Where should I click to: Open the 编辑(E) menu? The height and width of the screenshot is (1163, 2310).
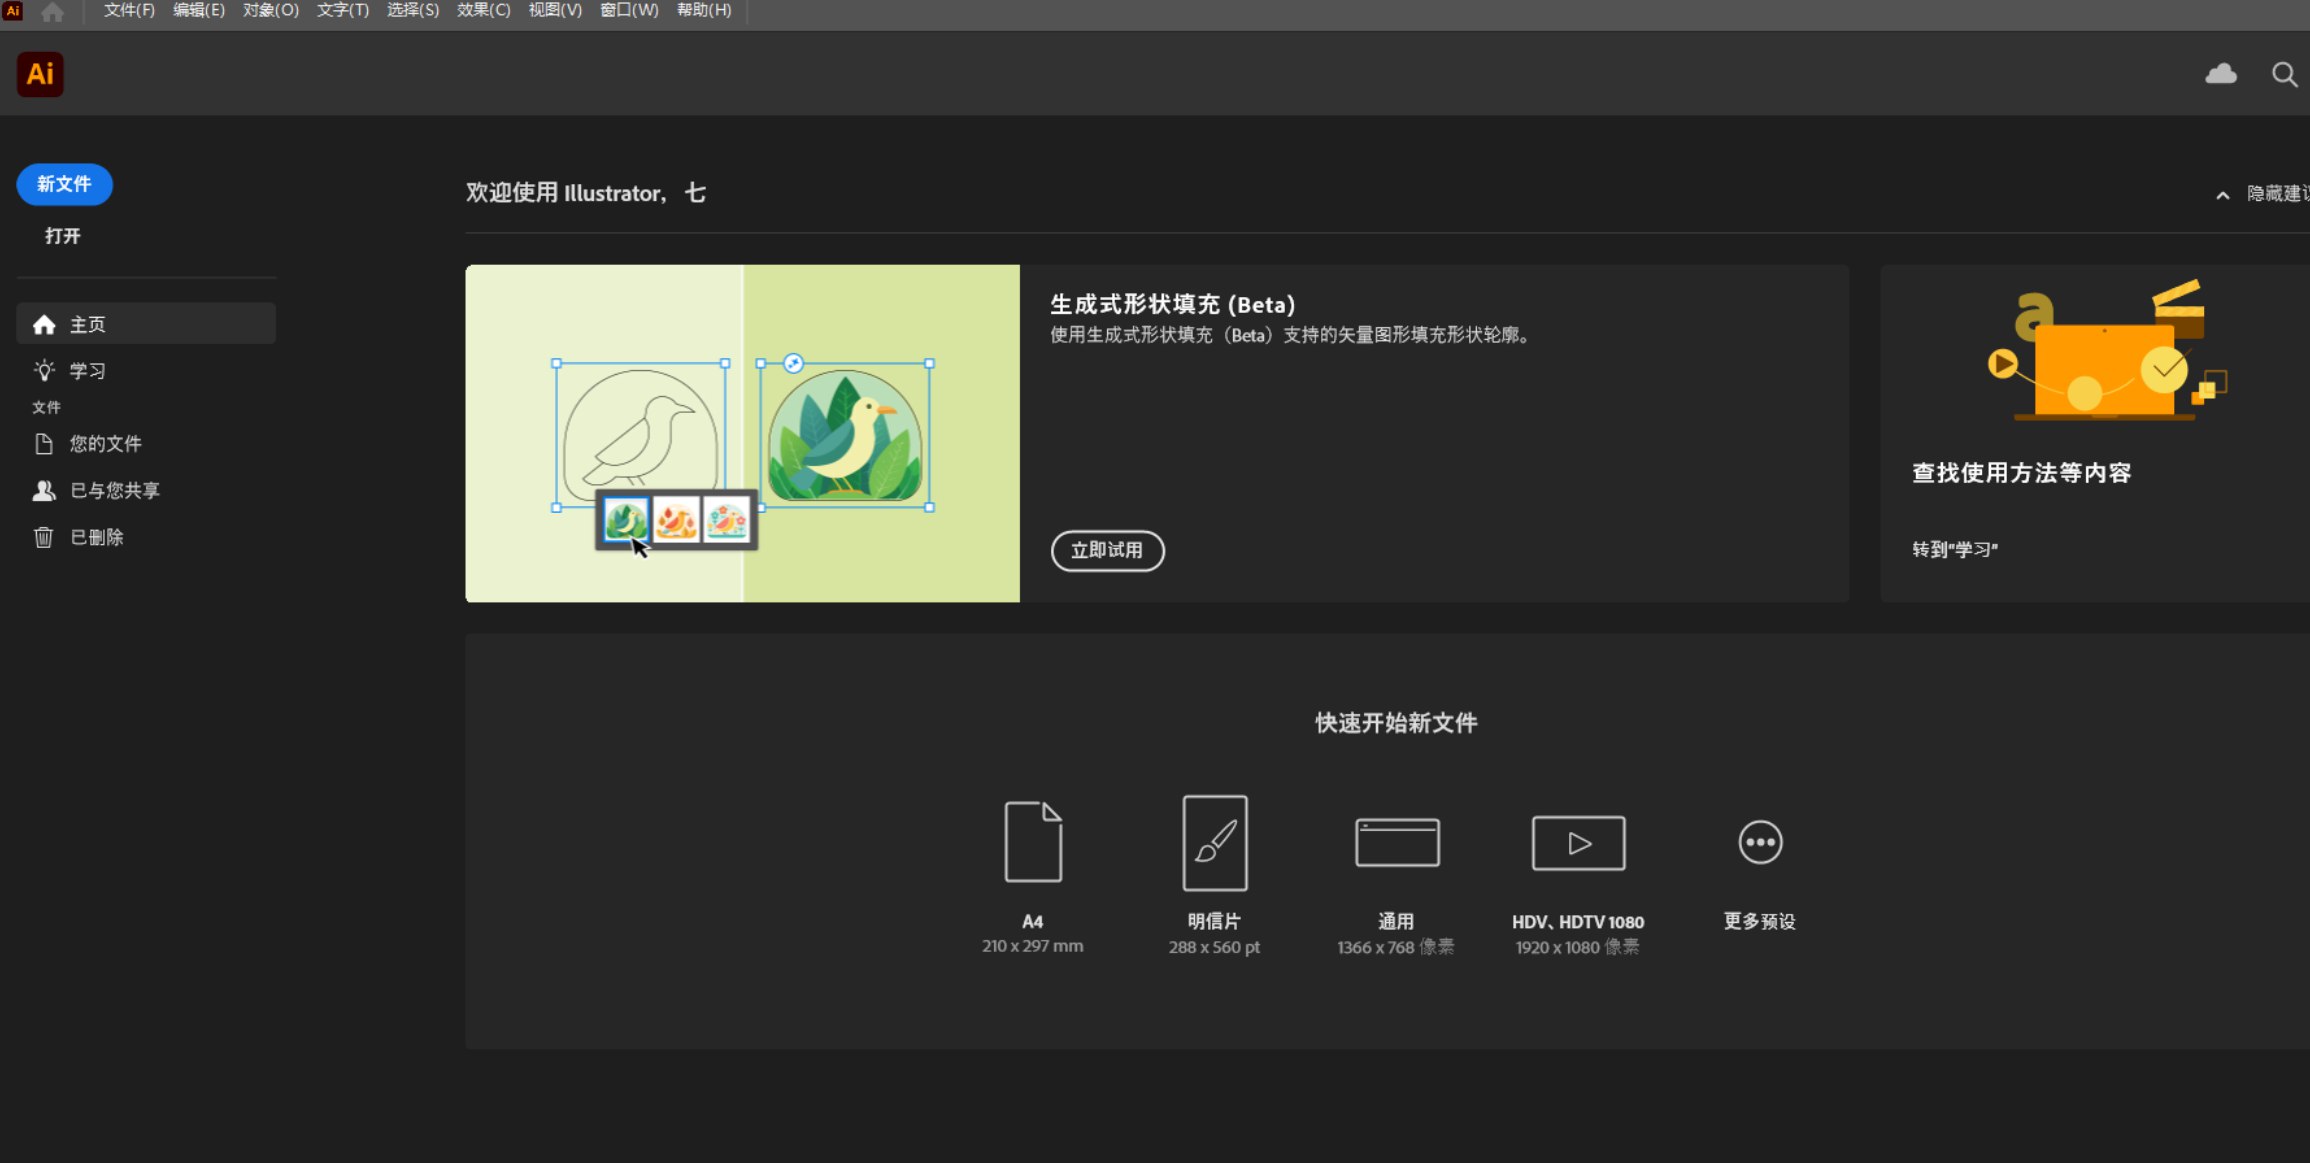click(198, 10)
